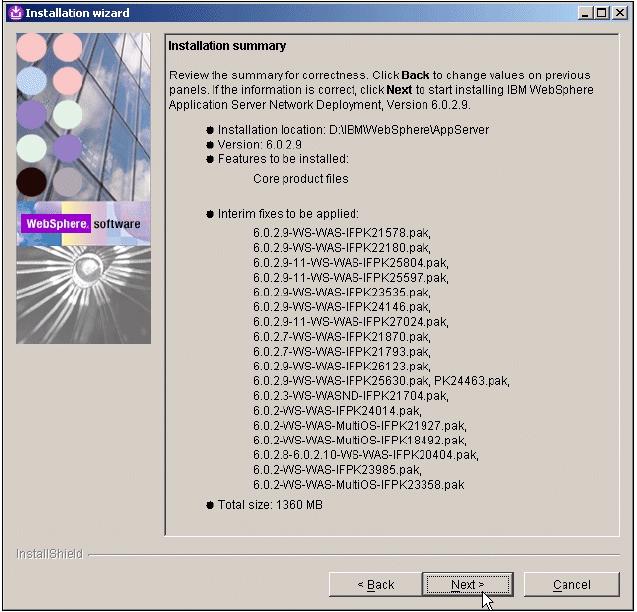The width and height of the screenshot is (637, 612).
Task: Select 6.0.2.9-WS-WAS-IFPK25630.pak entry
Action: 342,381
